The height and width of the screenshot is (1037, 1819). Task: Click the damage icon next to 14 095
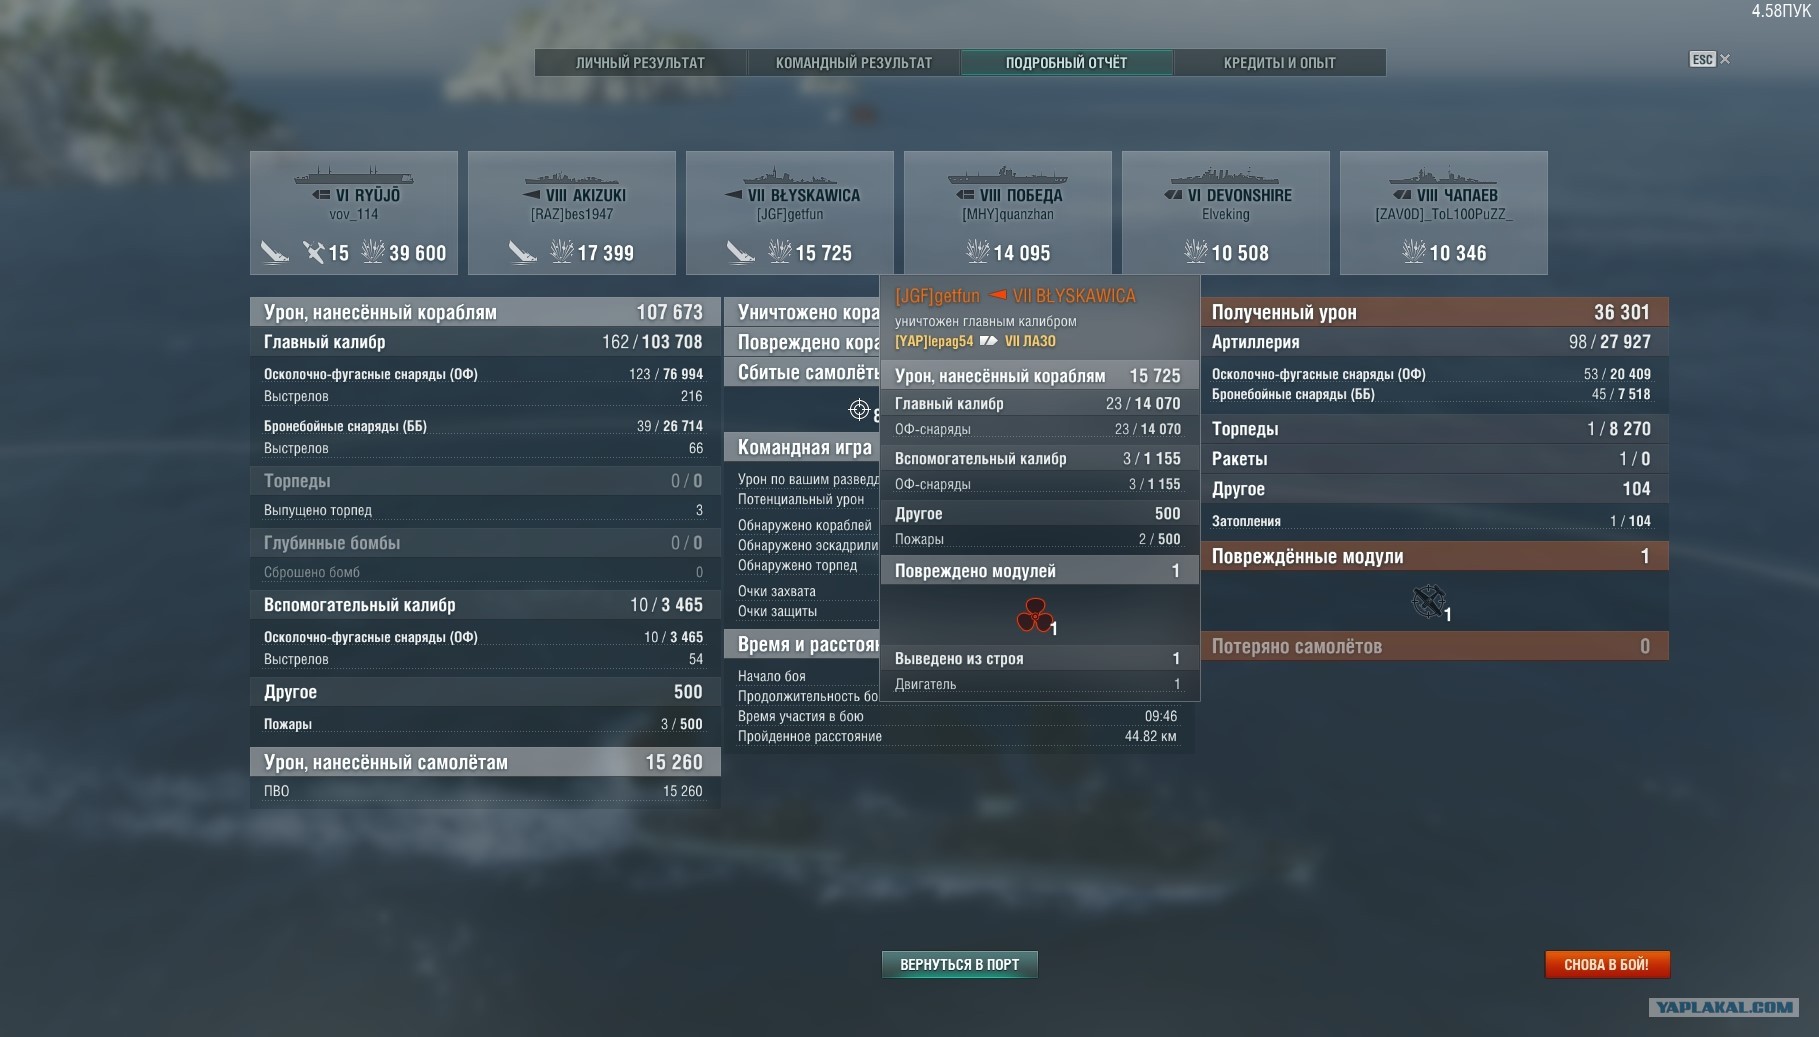(978, 252)
